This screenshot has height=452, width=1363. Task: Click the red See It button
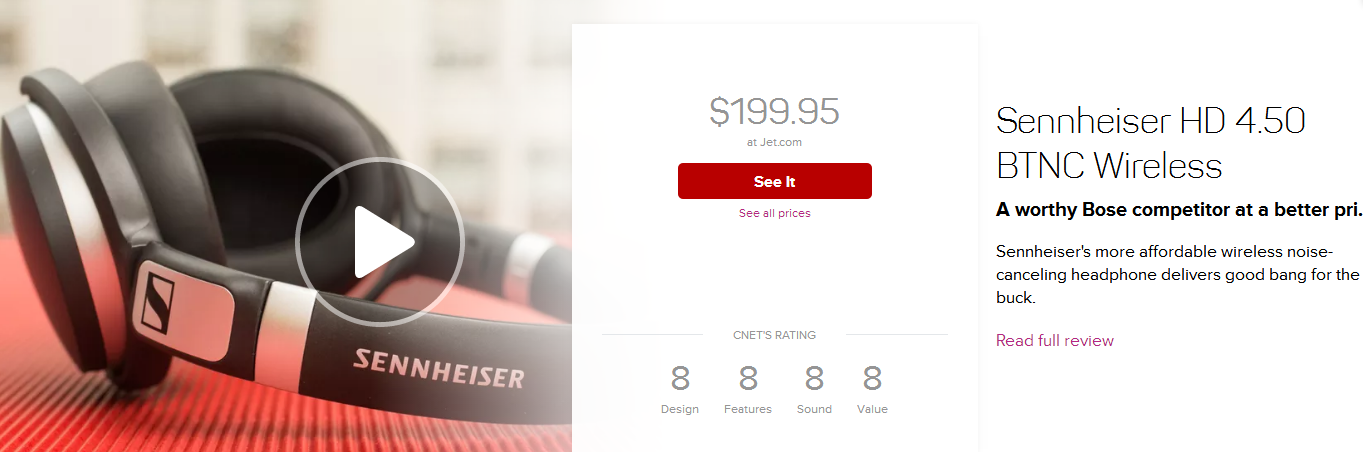click(775, 181)
